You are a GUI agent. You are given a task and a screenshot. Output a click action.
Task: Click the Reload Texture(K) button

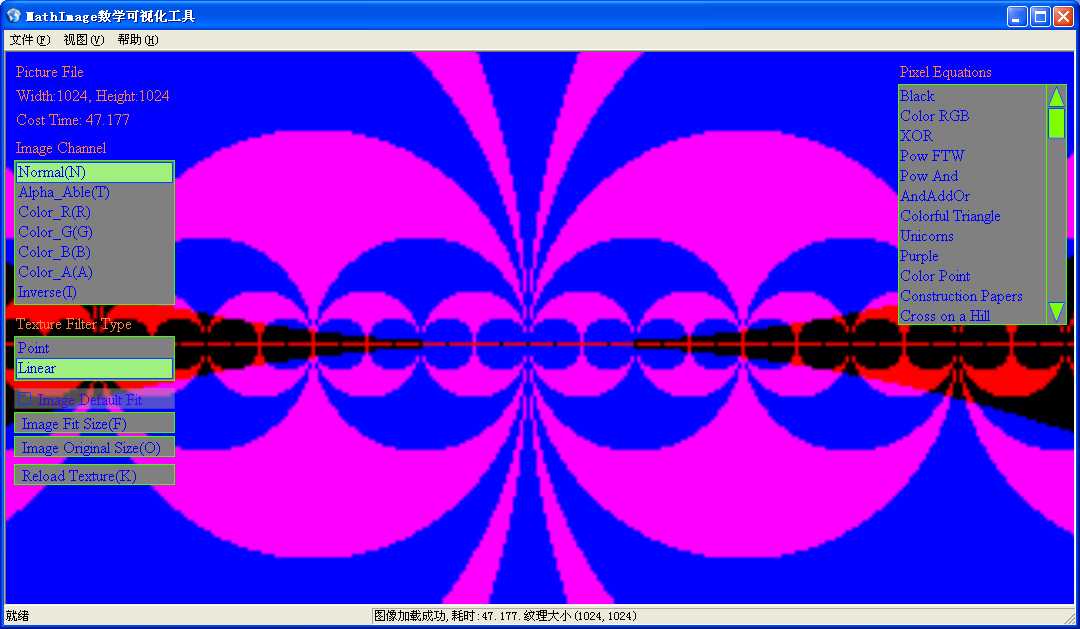coord(94,475)
